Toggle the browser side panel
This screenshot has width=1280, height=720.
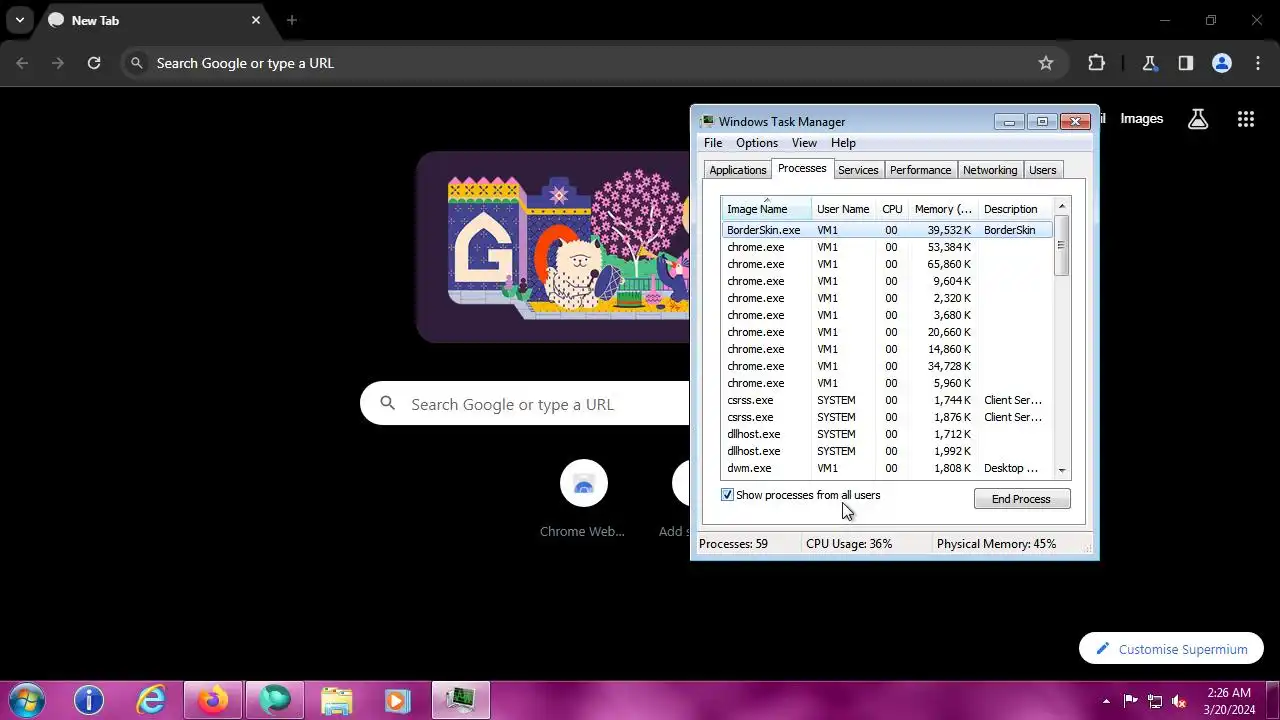[x=1186, y=63]
